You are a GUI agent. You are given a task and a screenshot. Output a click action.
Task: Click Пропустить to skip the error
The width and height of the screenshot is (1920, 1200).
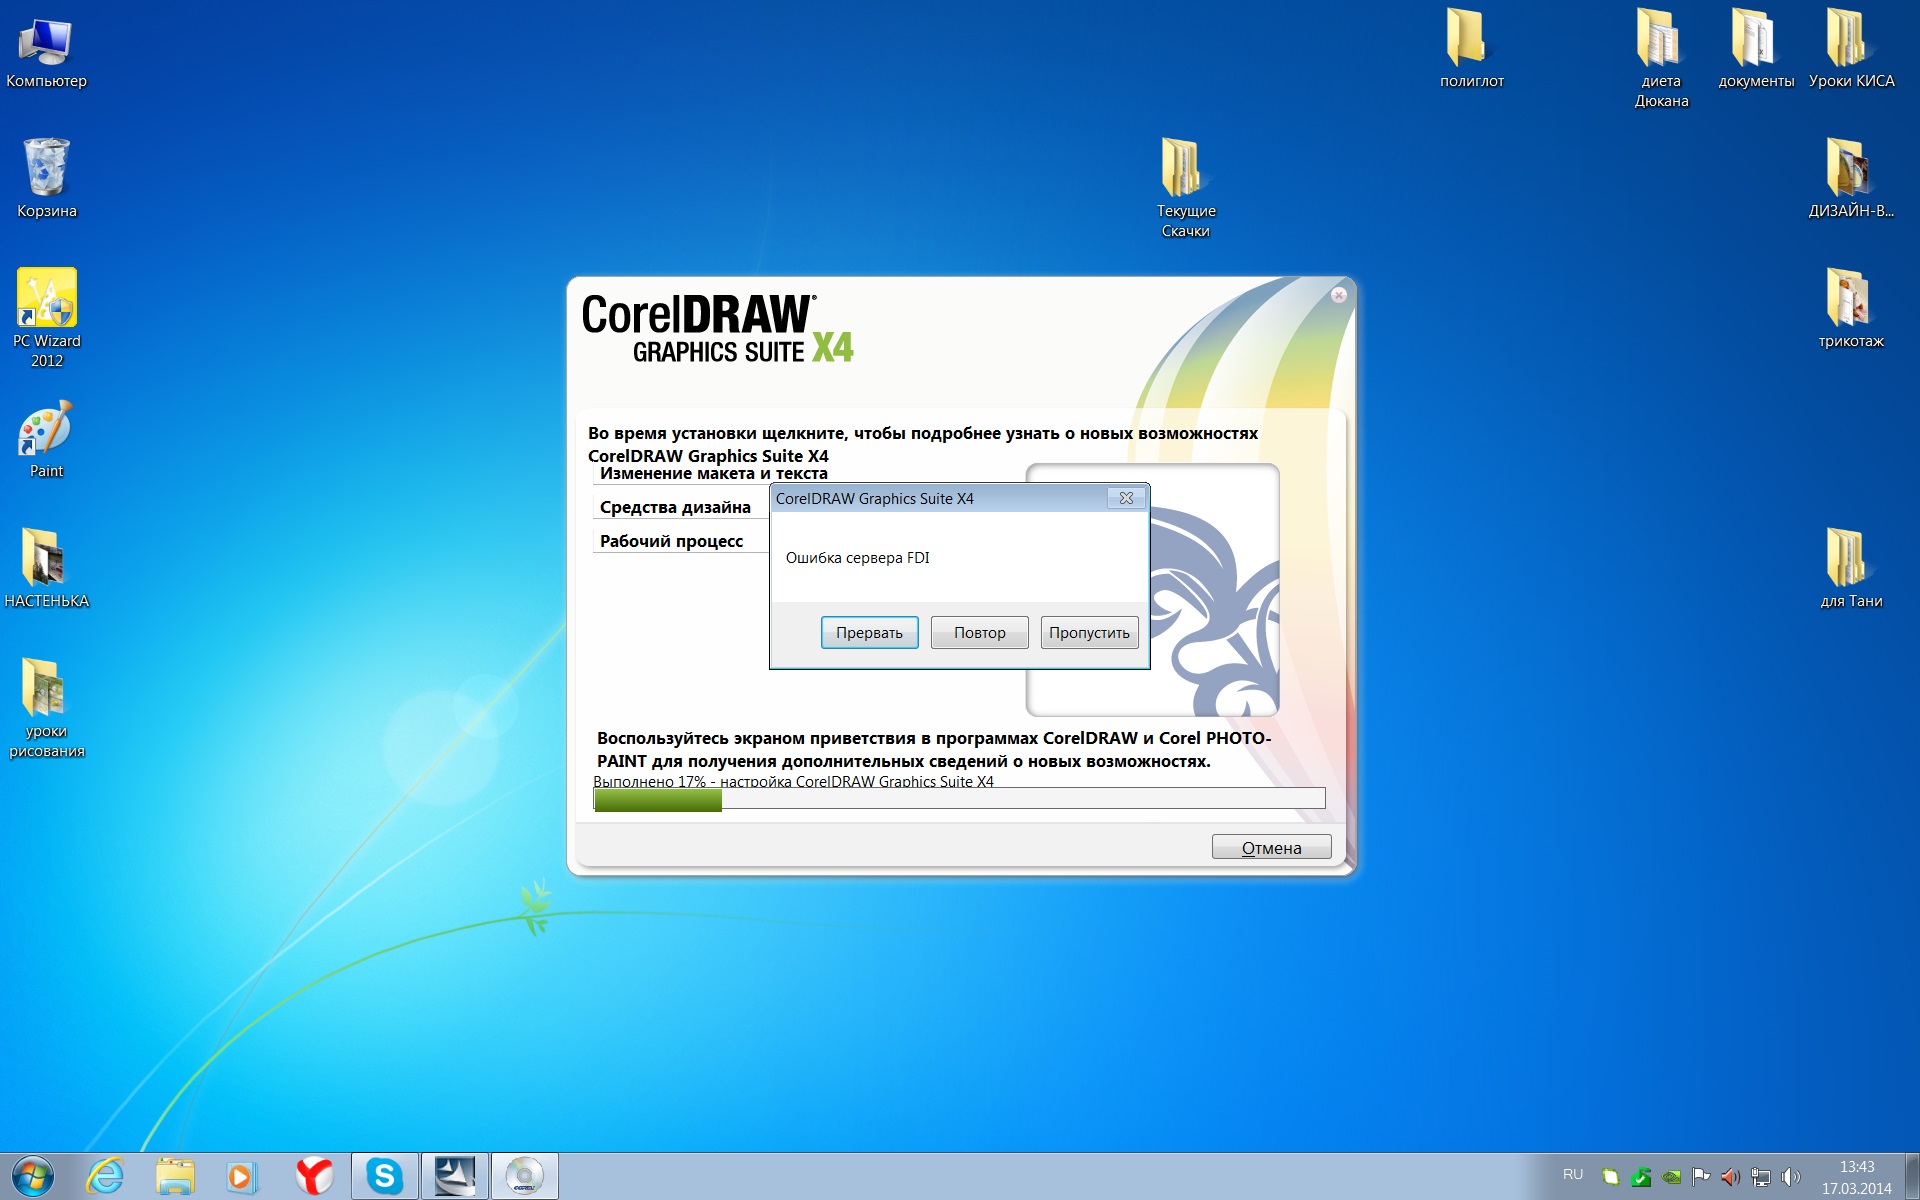(x=1089, y=633)
